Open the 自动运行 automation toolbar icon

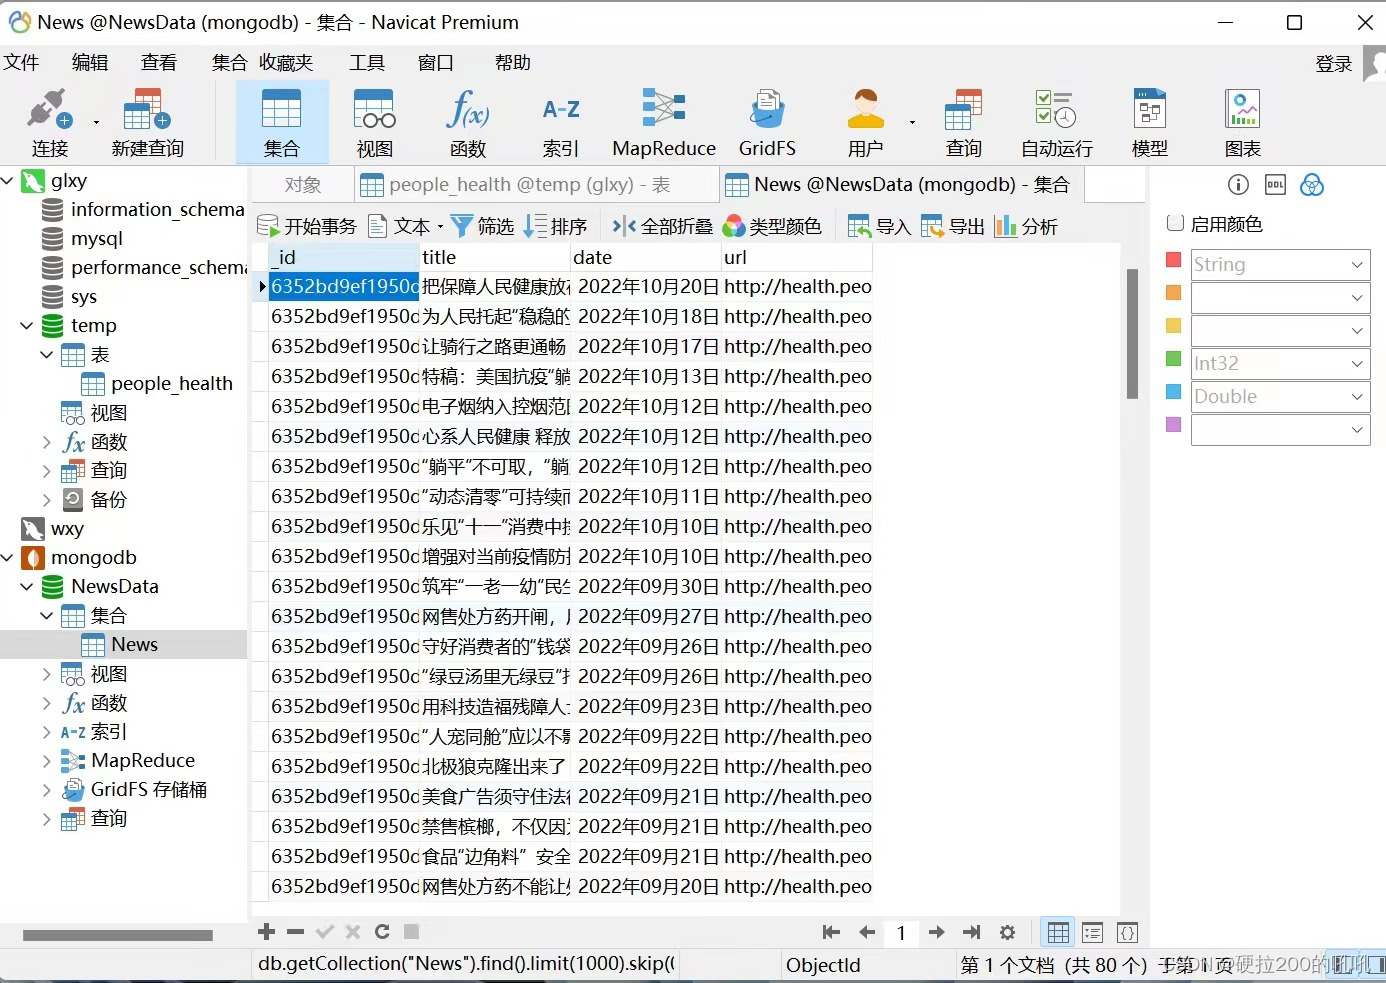[1056, 123]
